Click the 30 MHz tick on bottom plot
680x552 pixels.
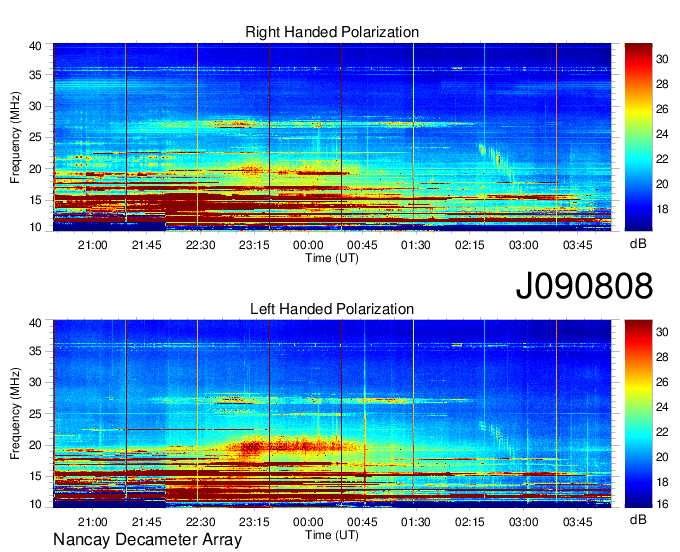click(x=35, y=382)
